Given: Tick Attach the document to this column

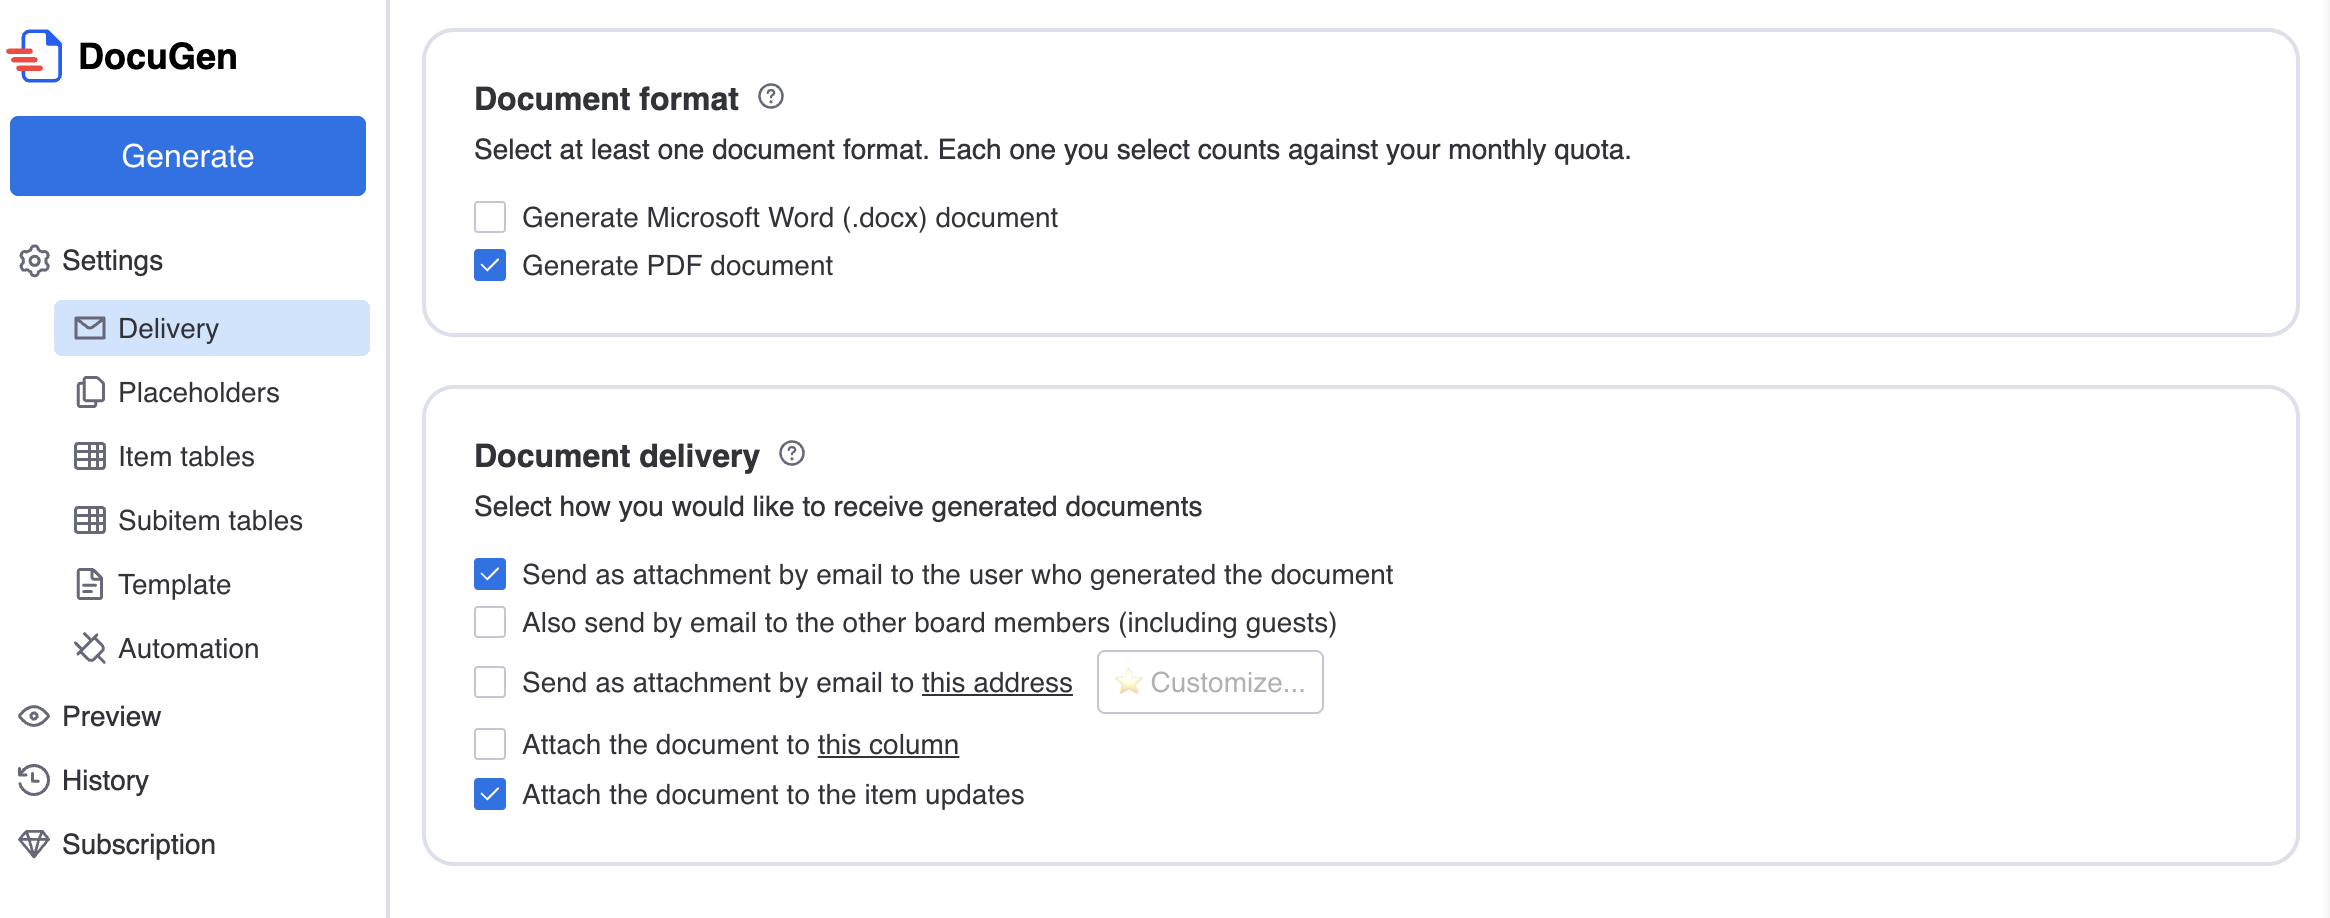Looking at the screenshot, I should [490, 744].
